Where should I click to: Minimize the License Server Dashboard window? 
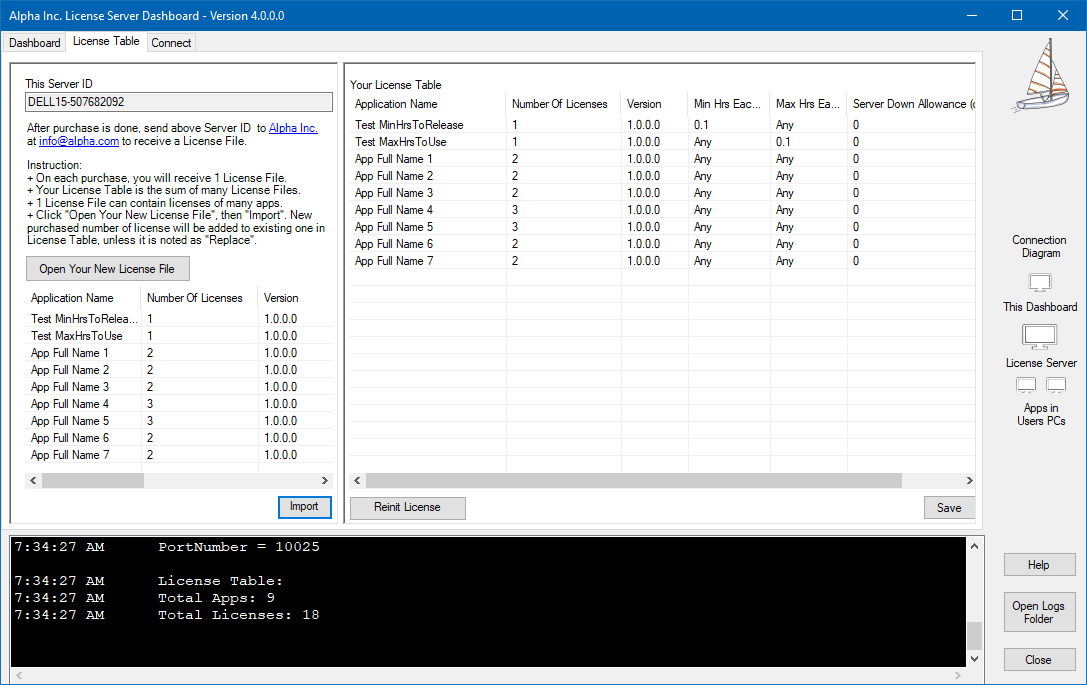972,15
